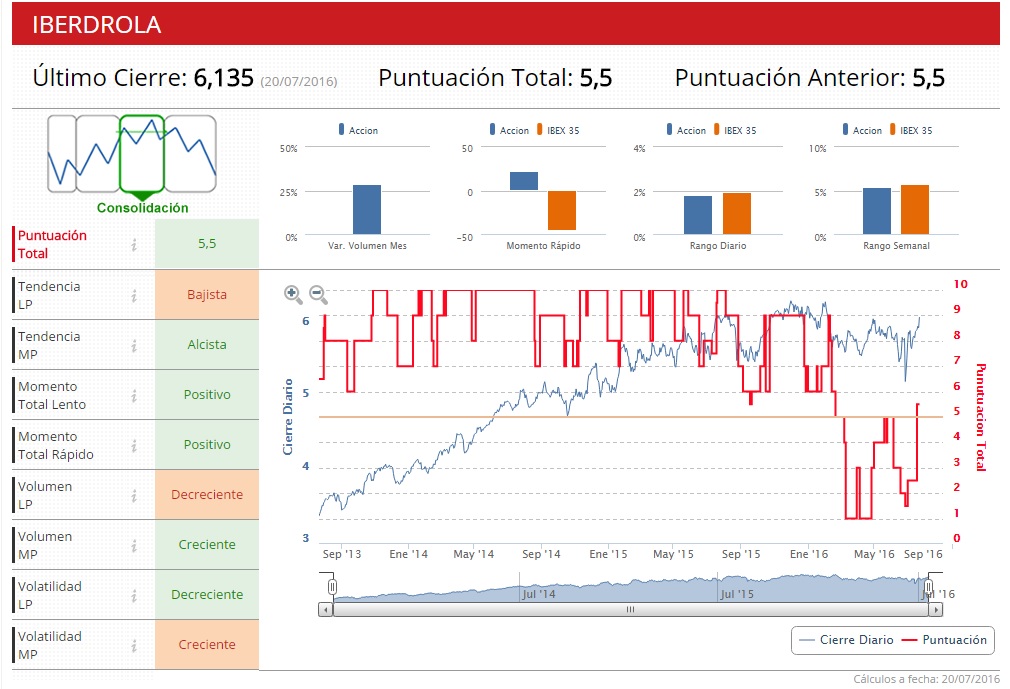Click orange IBEX 35 bar in Momento Rápido

[562, 211]
